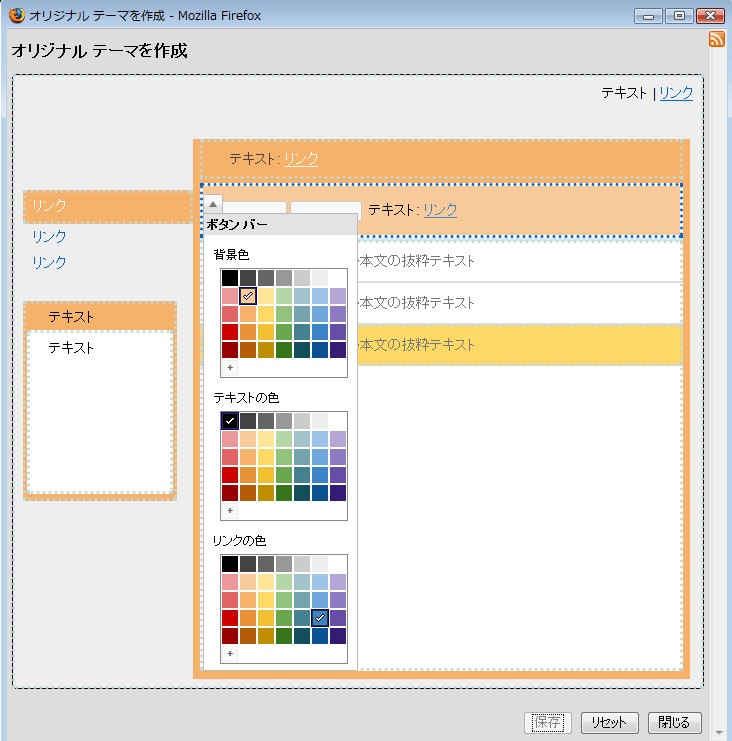This screenshot has height=741, width=732.
Task: Click the テキスト body of the sidebar widget
Action: point(100,411)
